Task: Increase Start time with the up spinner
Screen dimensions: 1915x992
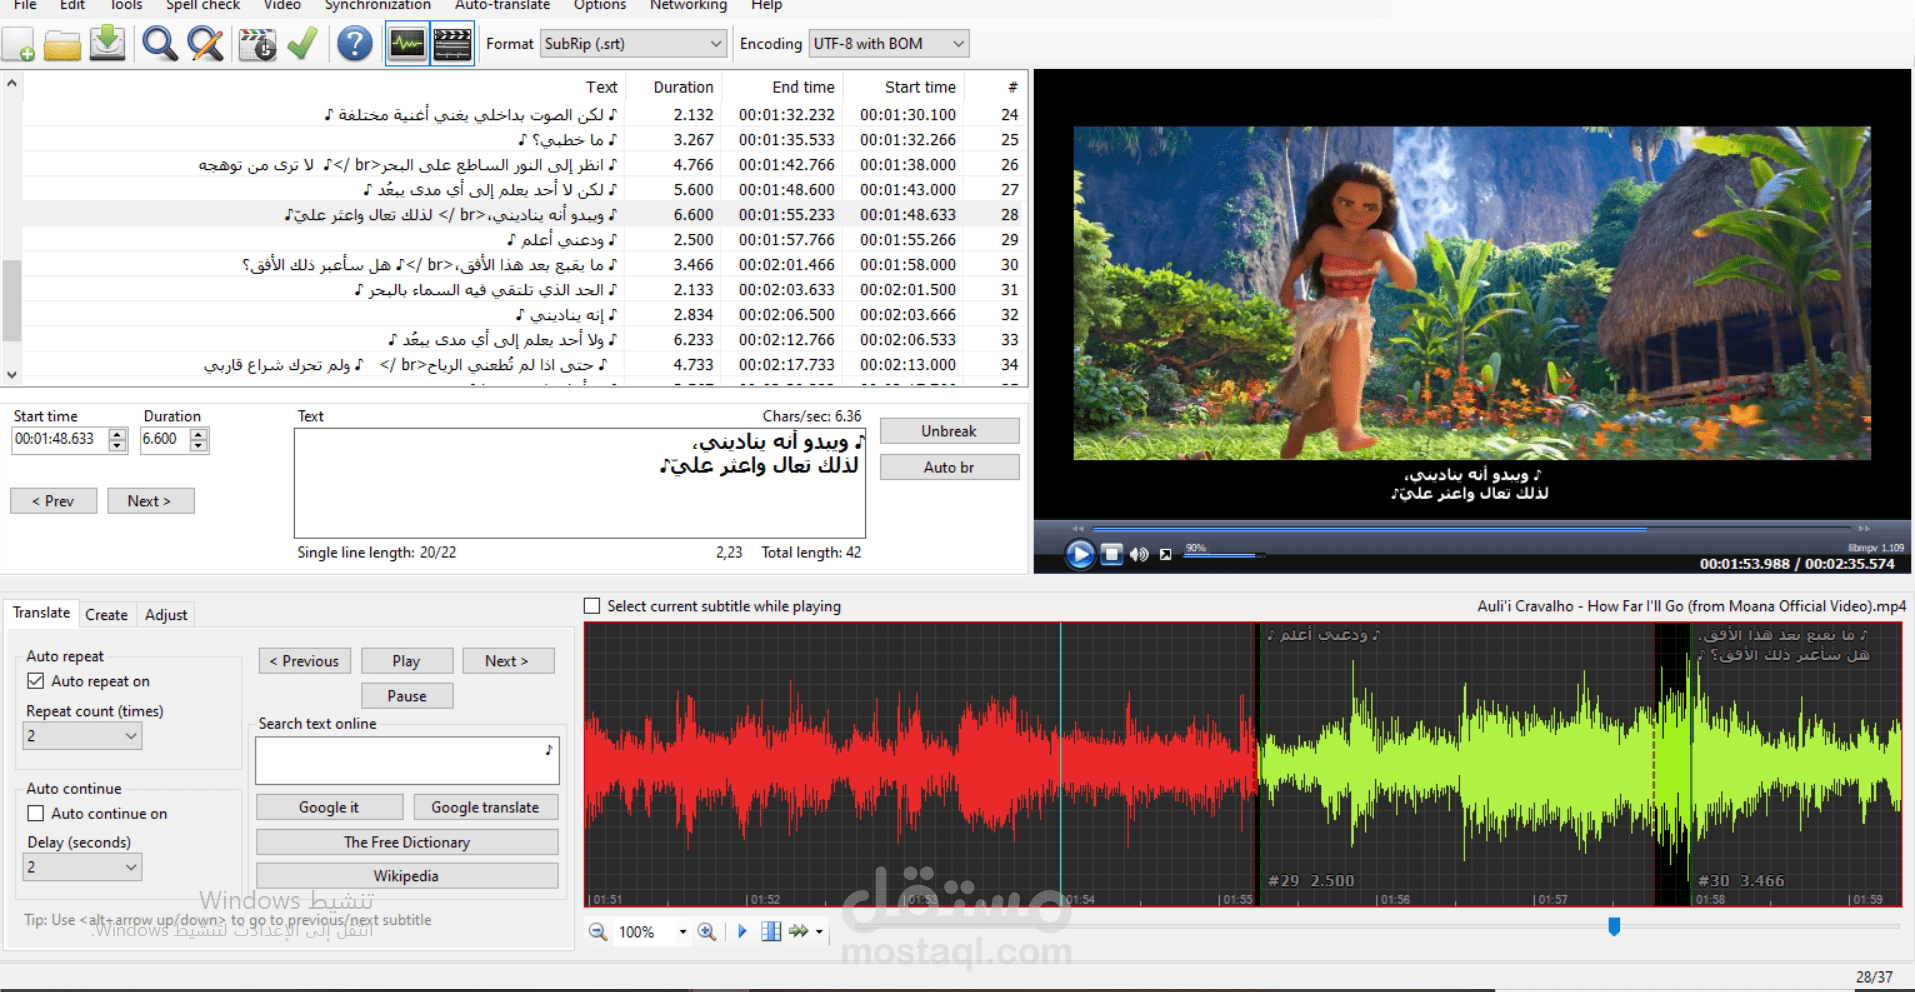Action: pyautogui.click(x=118, y=434)
